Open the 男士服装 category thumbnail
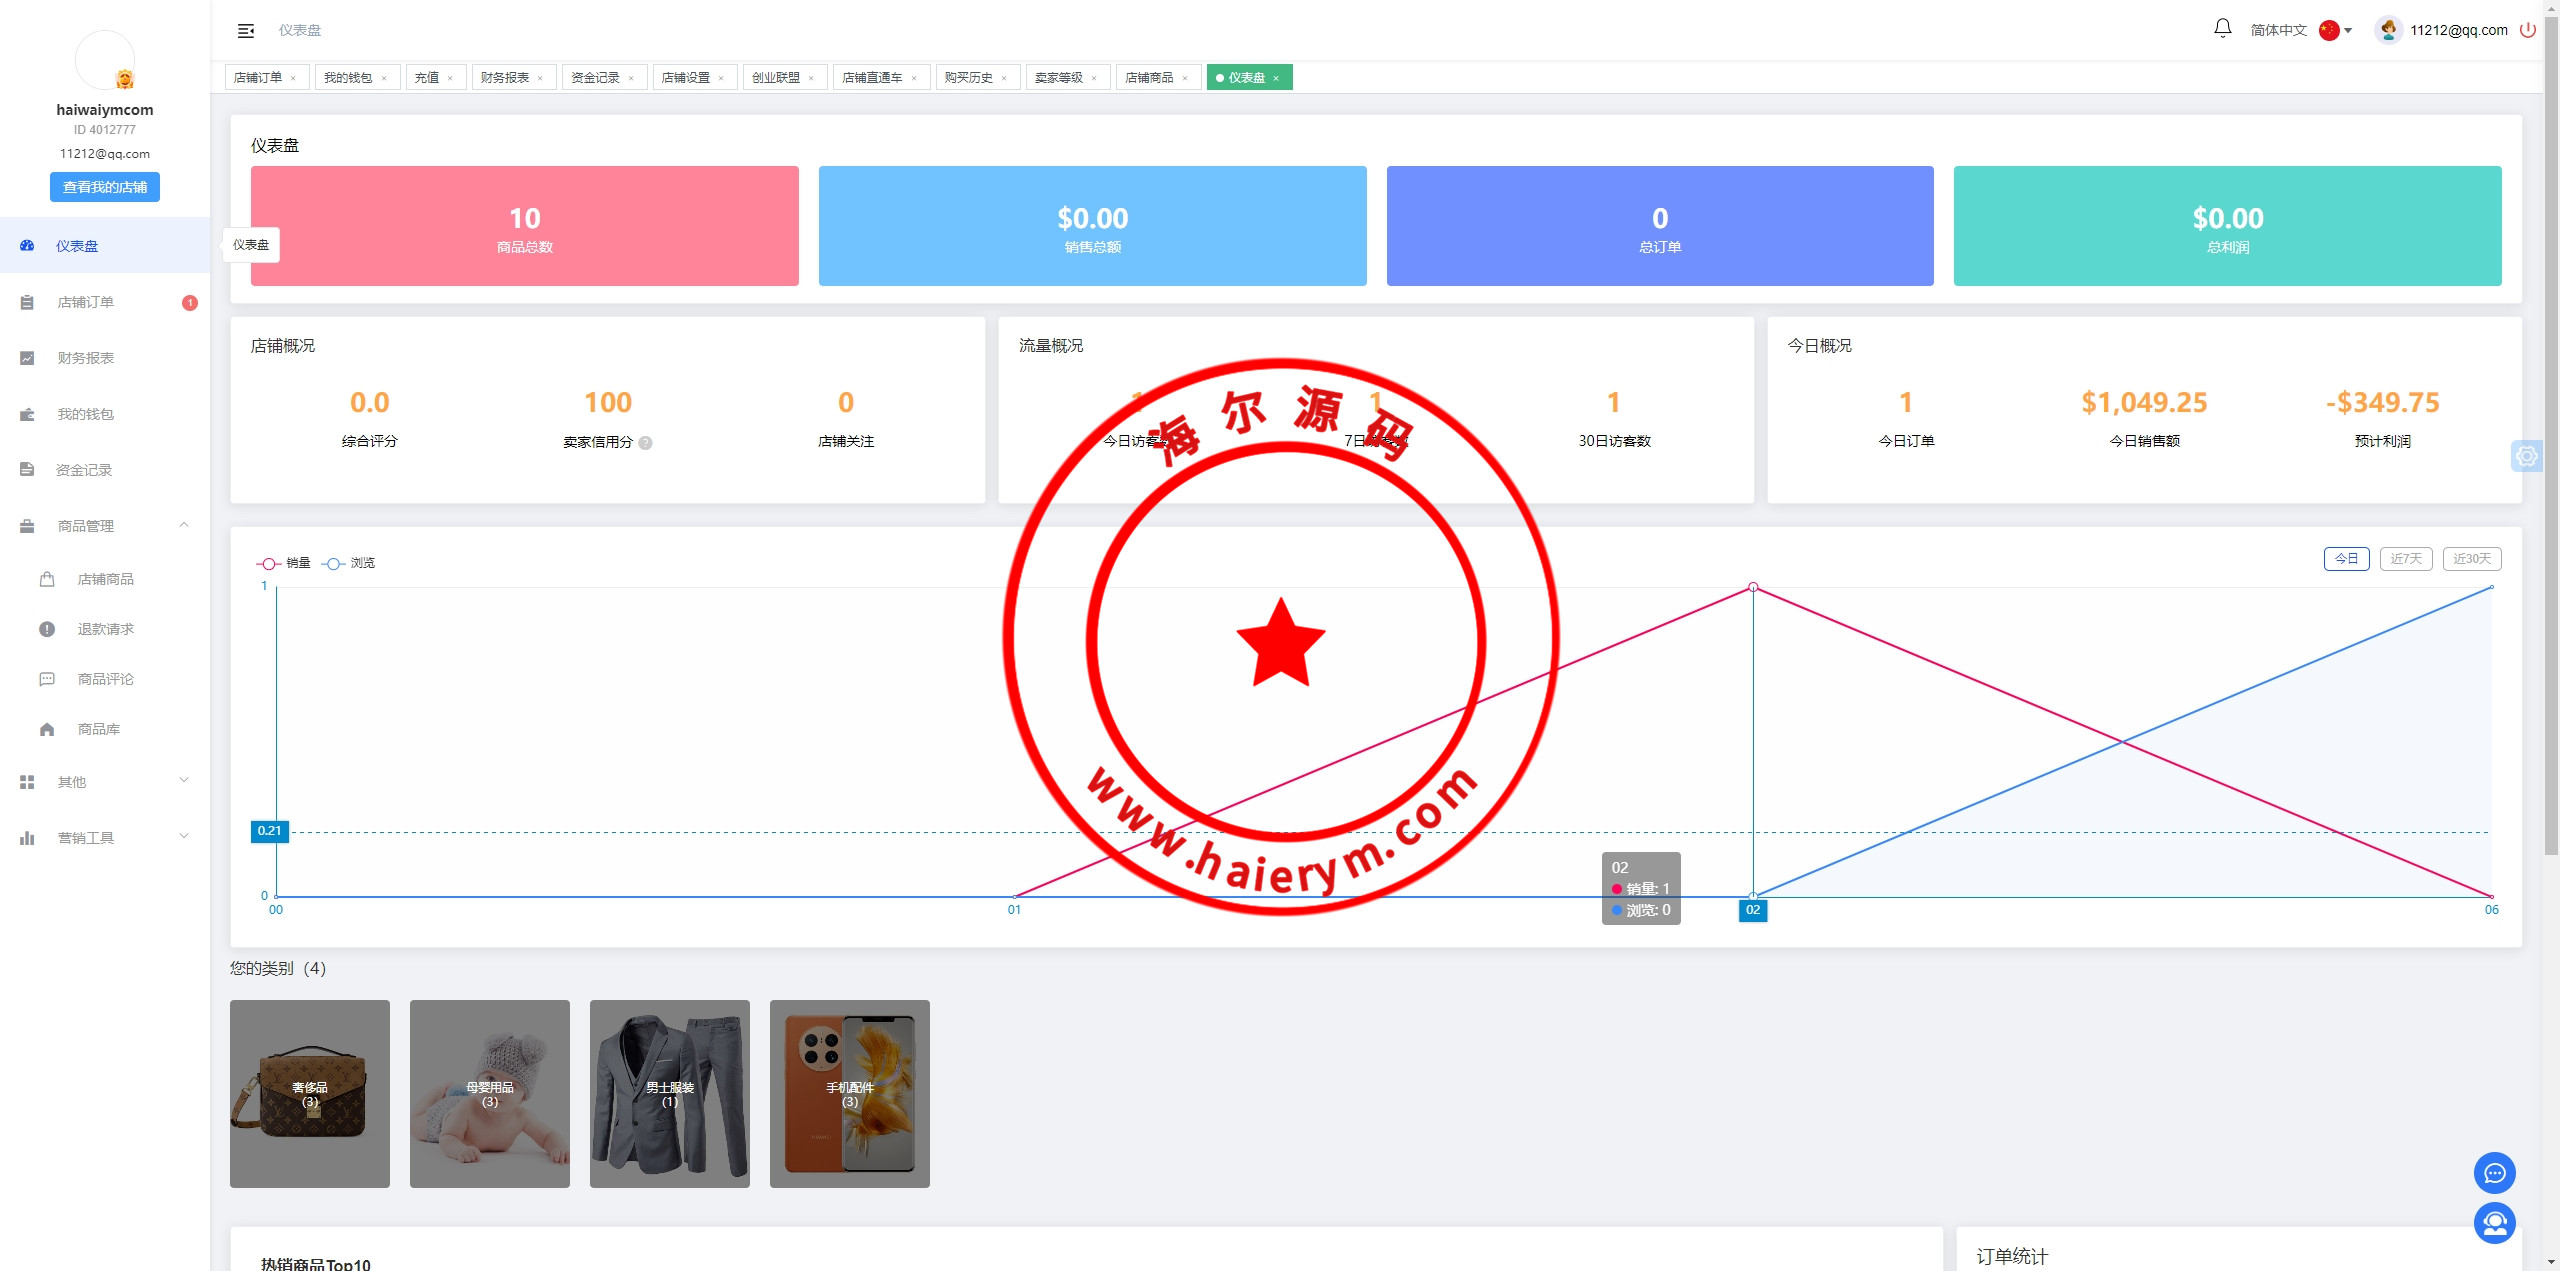 (x=670, y=1094)
